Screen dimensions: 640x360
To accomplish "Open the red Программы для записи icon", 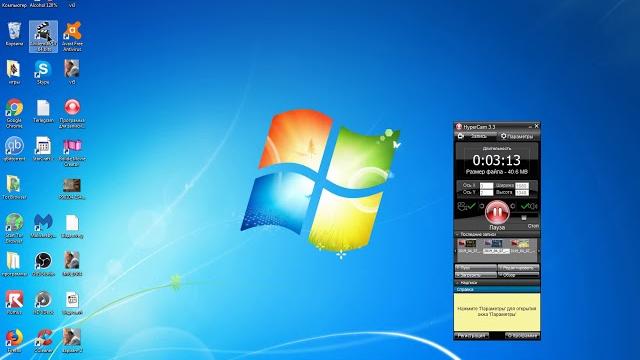I will (72, 113).
